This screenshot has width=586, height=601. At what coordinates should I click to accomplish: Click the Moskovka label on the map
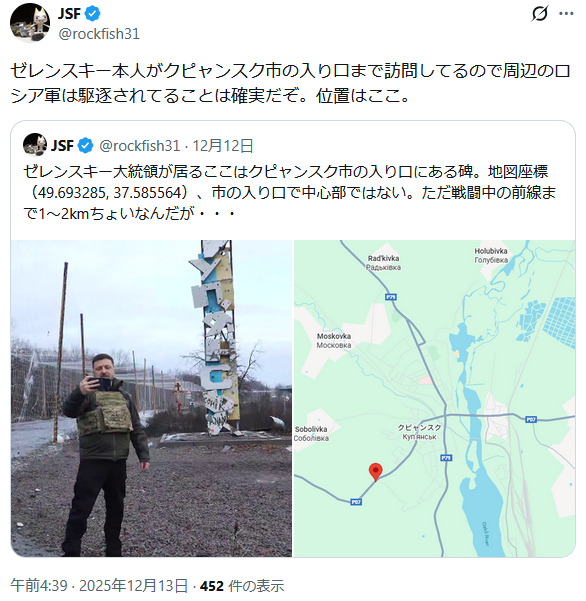pos(334,336)
